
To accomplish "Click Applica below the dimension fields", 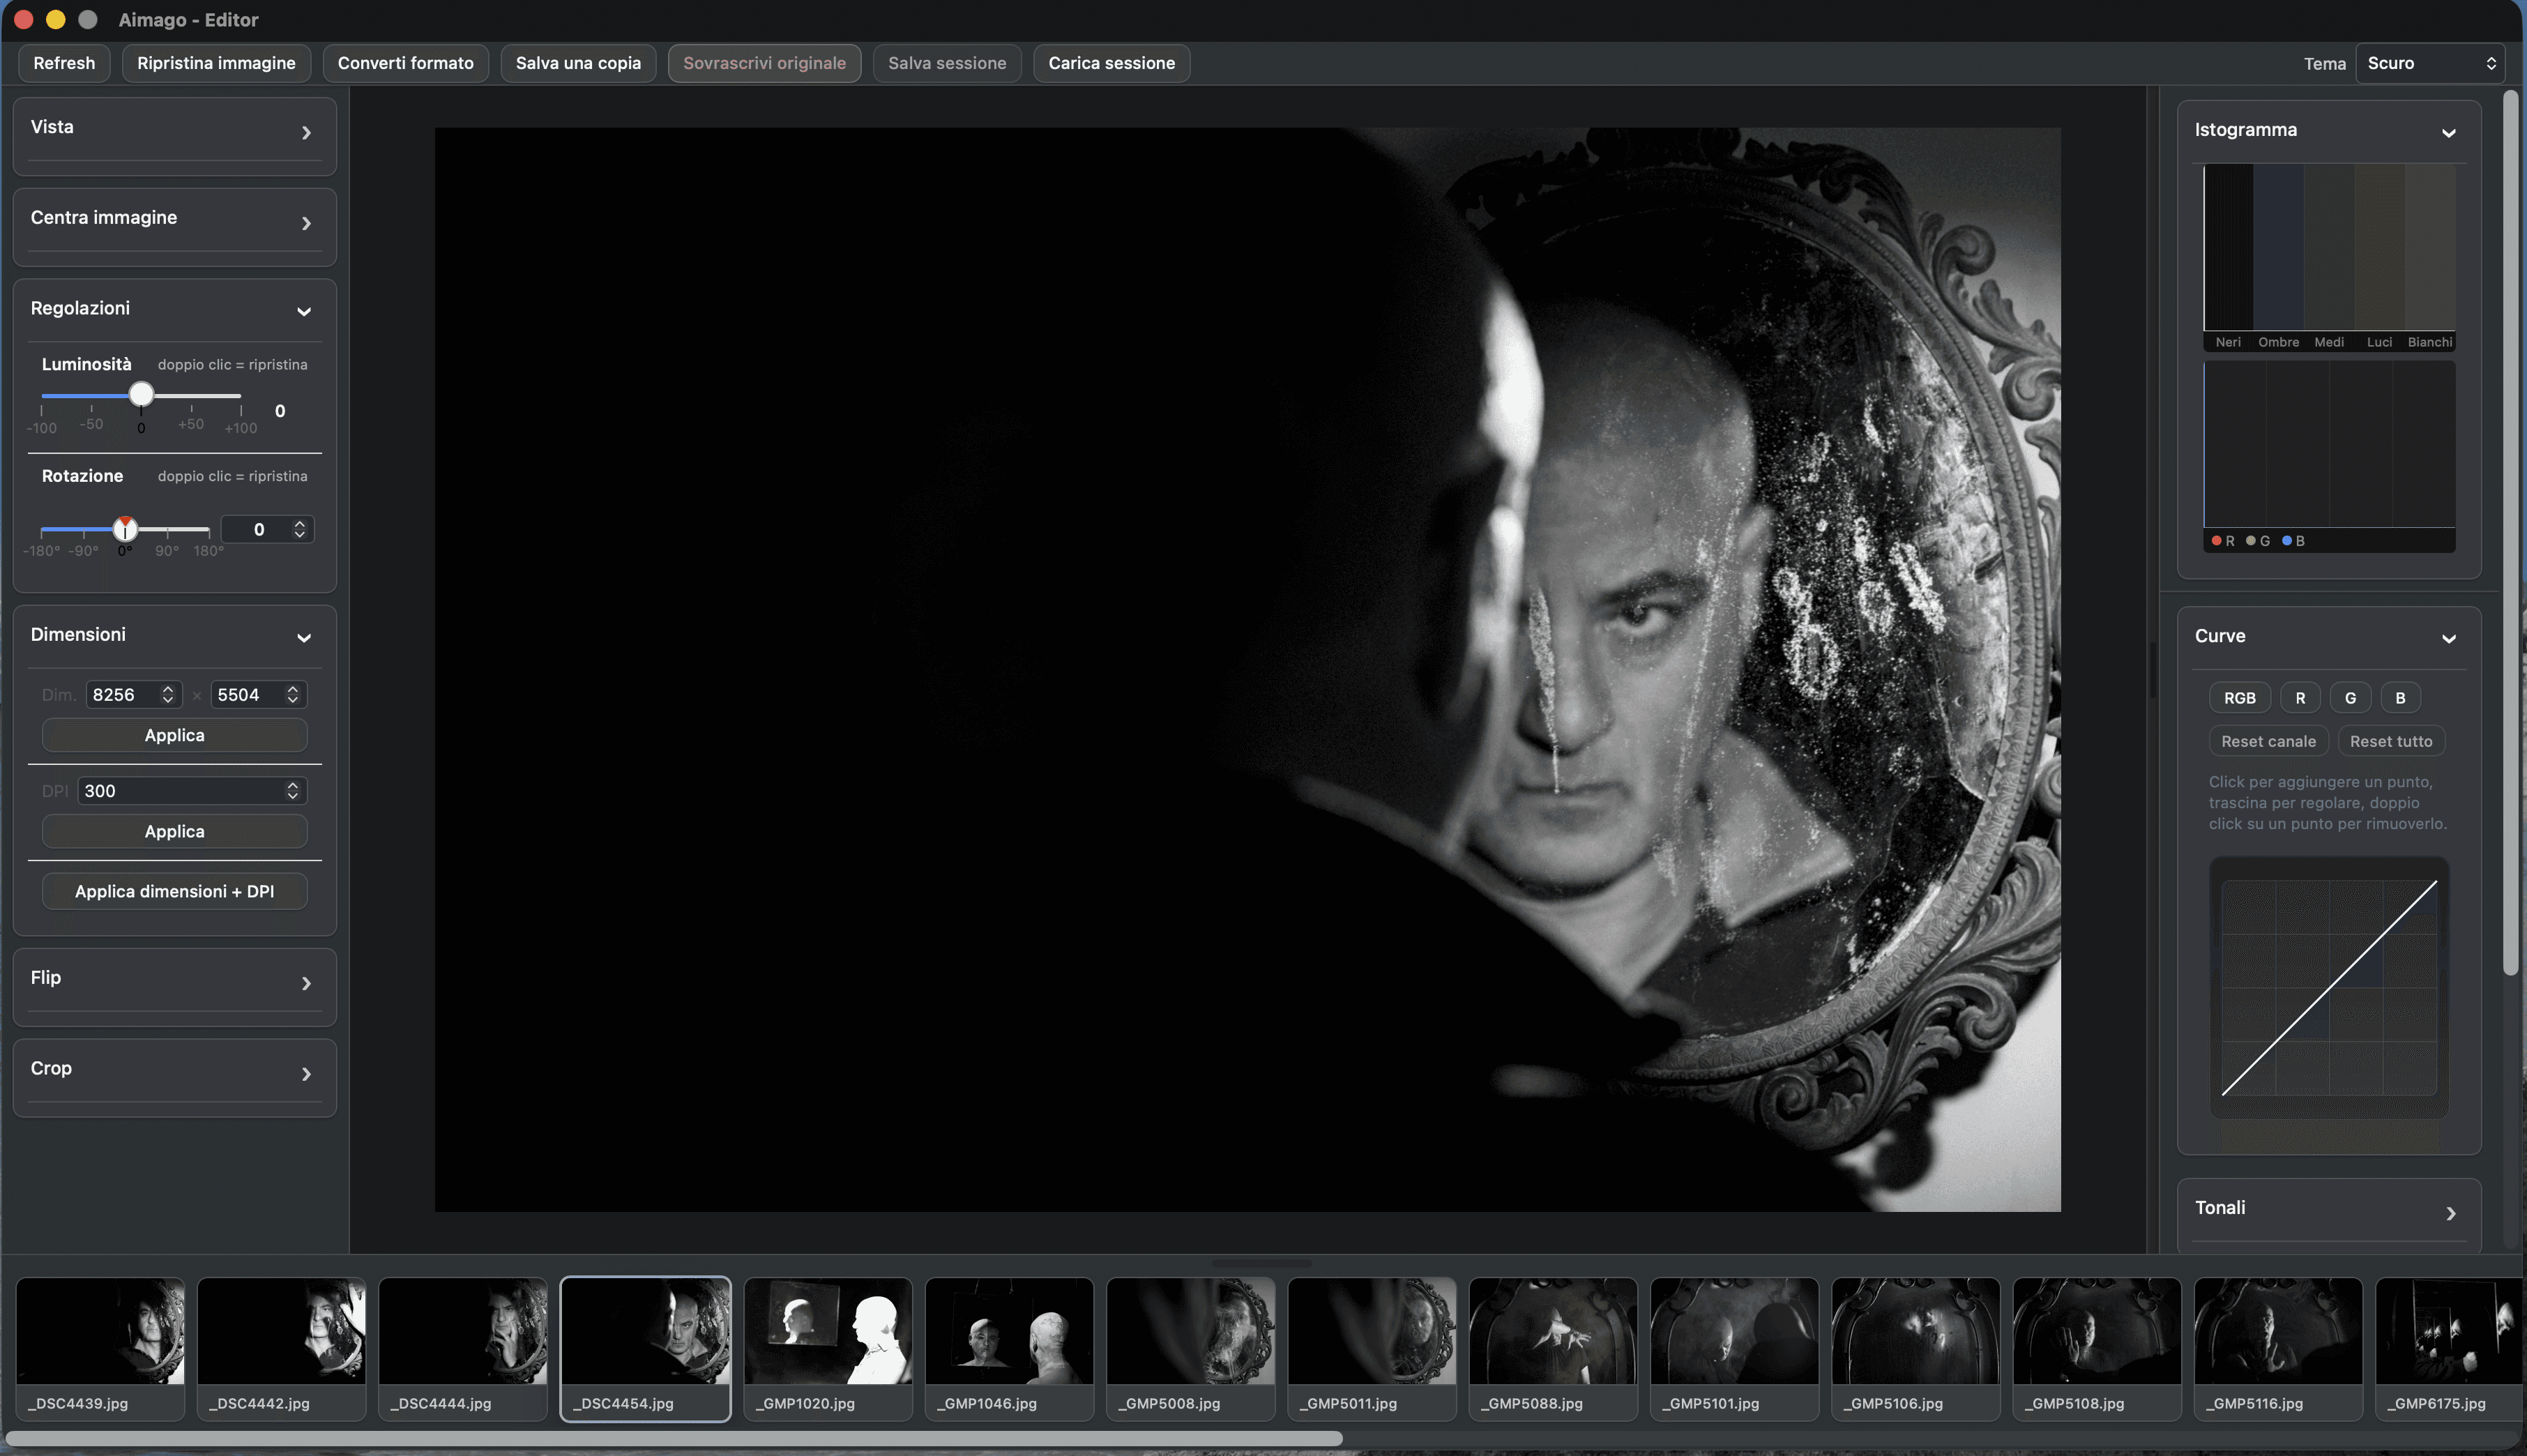I will tap(174, 735).
